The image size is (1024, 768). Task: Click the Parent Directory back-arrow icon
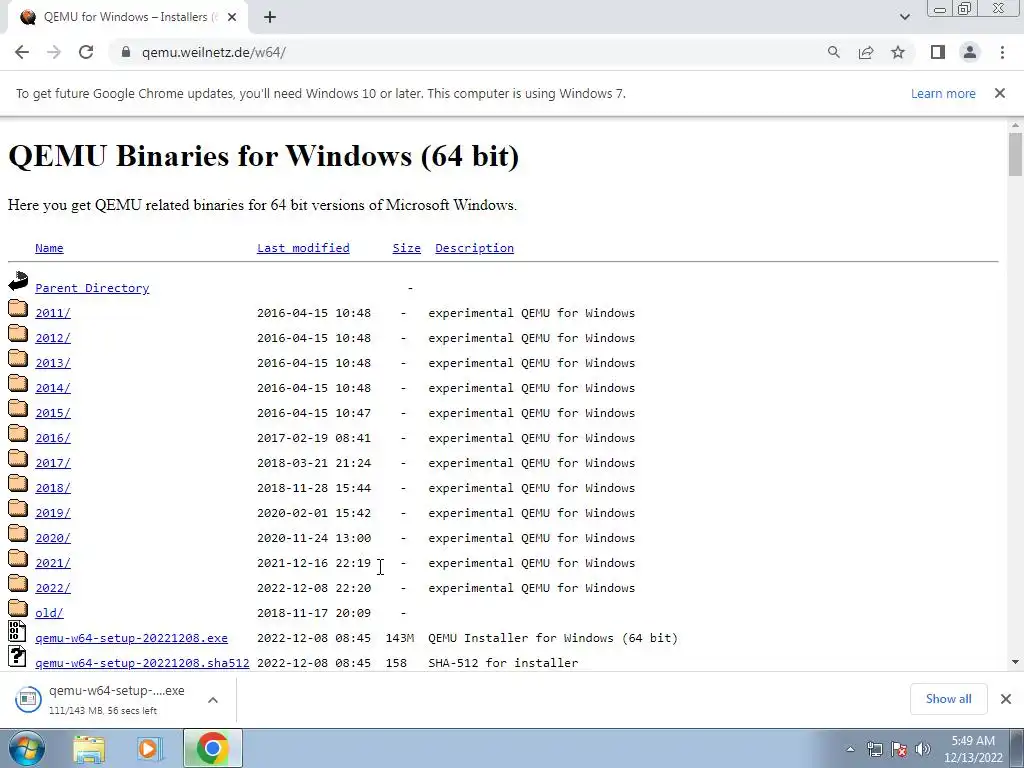coord(18,281)
